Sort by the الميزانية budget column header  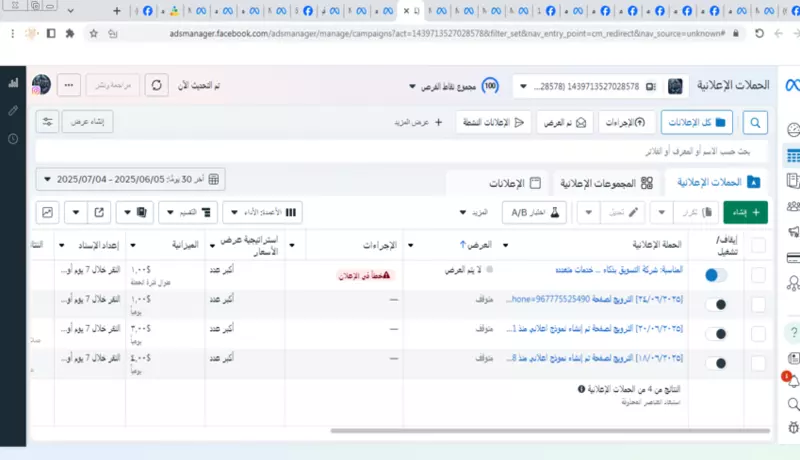pos(185,245)
